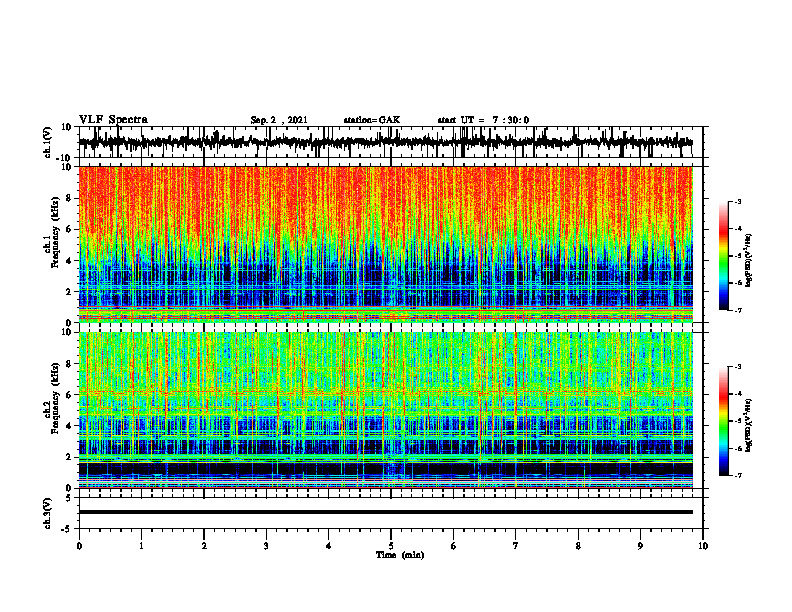Click time axis tick label "8"
792x612 pixels.
[578, 546]
